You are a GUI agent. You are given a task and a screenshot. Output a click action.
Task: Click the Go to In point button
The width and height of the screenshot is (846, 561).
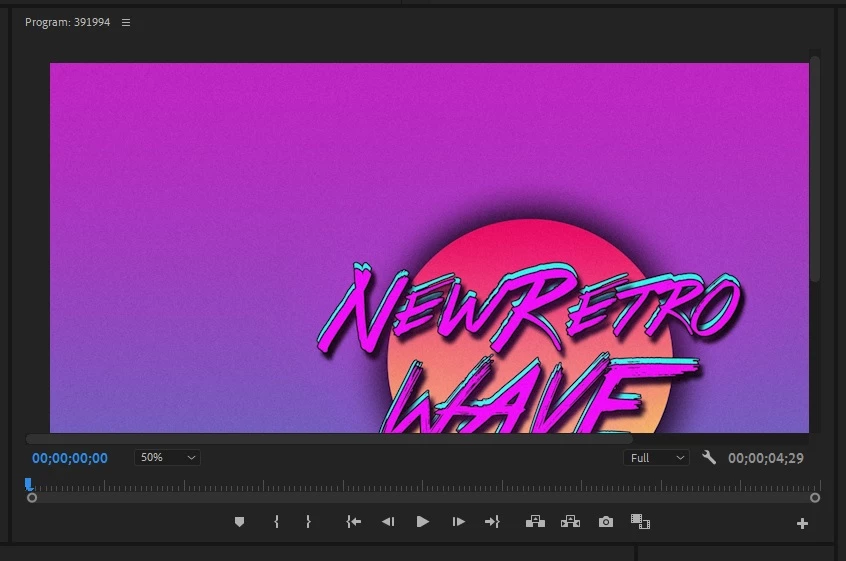[353, 522]
